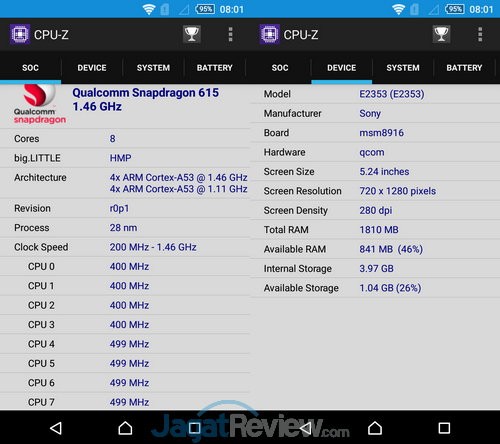Open trophy icon in left CPU-Z screen
Screen dimensions: 500x444
pyautogui.click(x=192, y=34)
